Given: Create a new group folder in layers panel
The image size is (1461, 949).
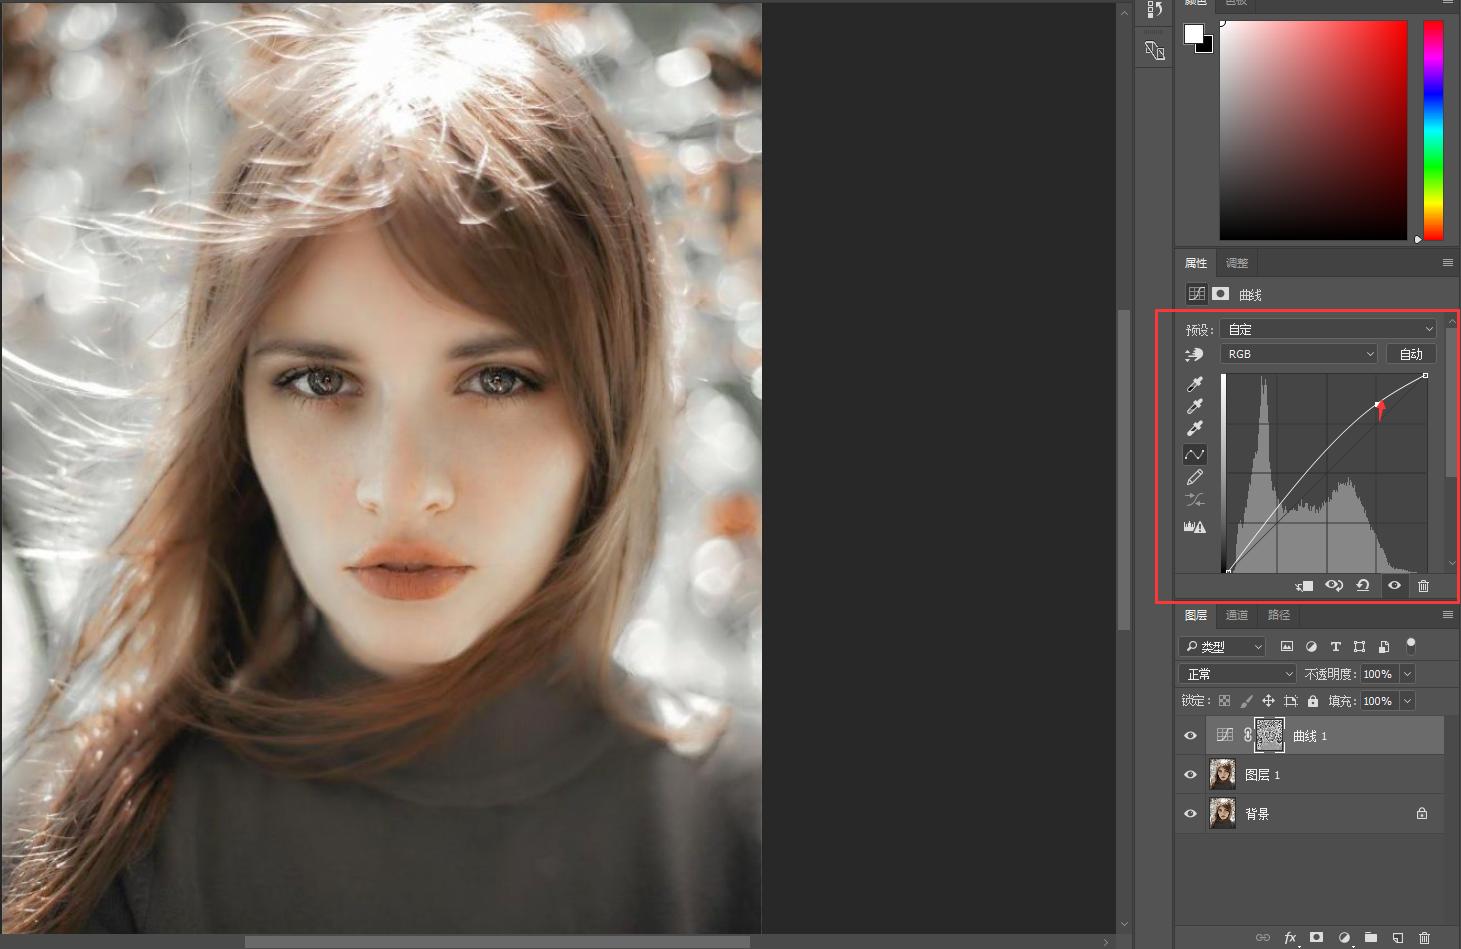Looking at the screenshot, I should (1371, 938).
